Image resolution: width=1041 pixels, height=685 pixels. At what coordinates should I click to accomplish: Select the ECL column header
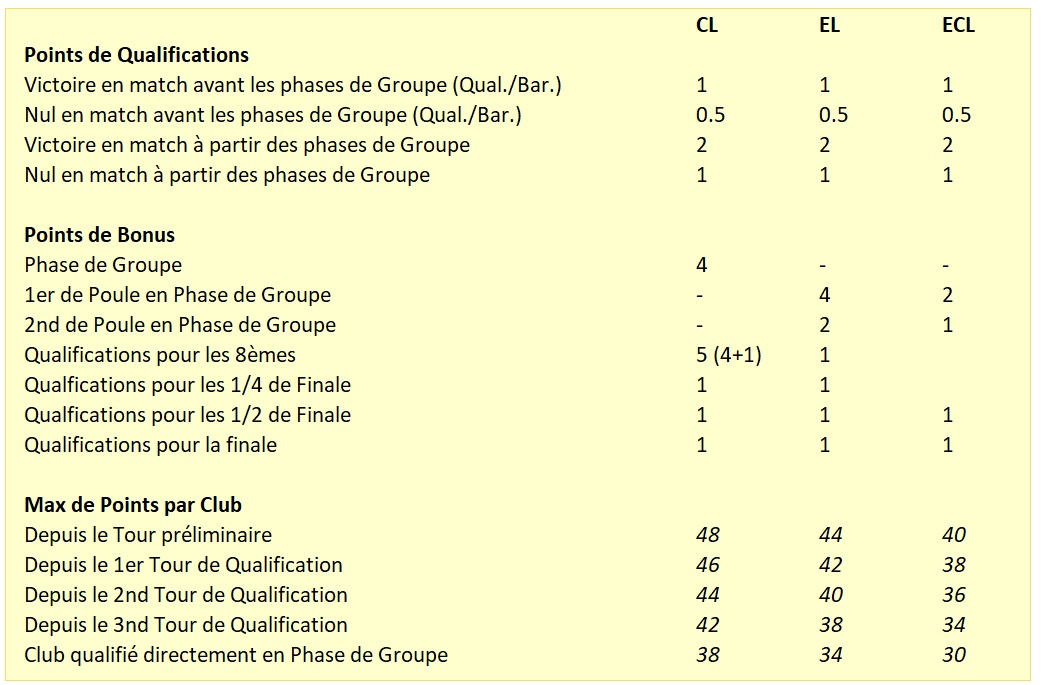[x=957, y=25]
